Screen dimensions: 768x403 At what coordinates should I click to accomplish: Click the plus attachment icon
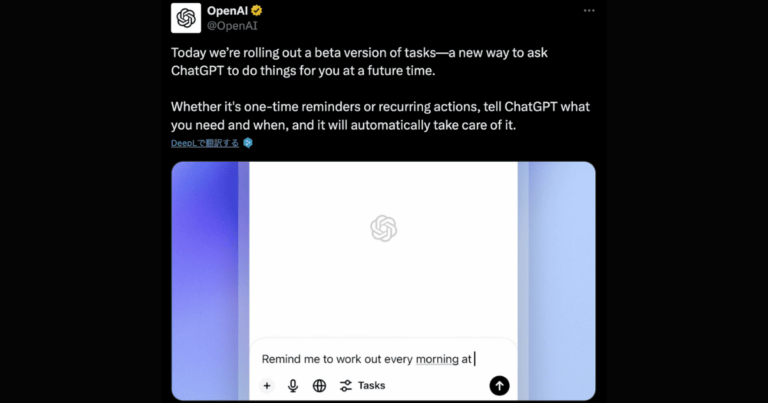coord(267,385)
